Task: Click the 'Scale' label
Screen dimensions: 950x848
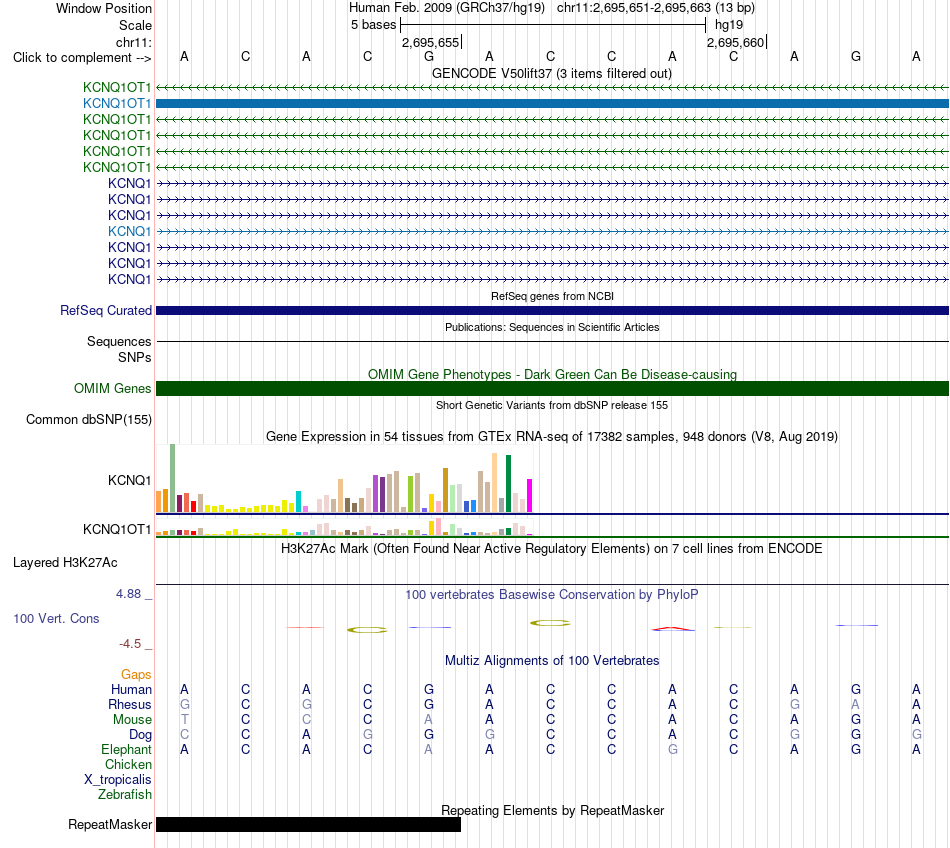Action: coord(135,25)
